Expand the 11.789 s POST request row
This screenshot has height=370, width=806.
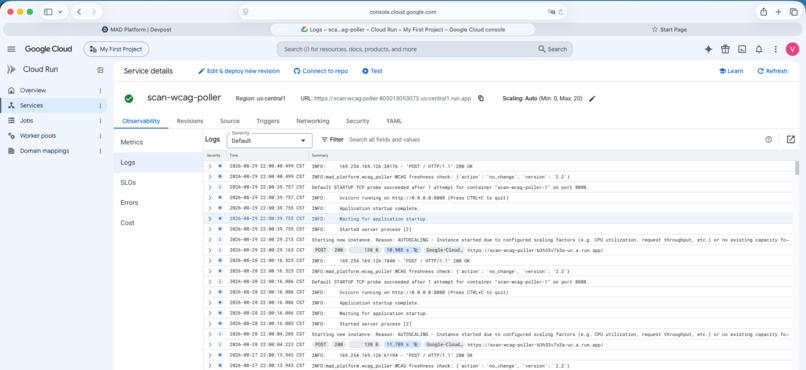(209, 344)
